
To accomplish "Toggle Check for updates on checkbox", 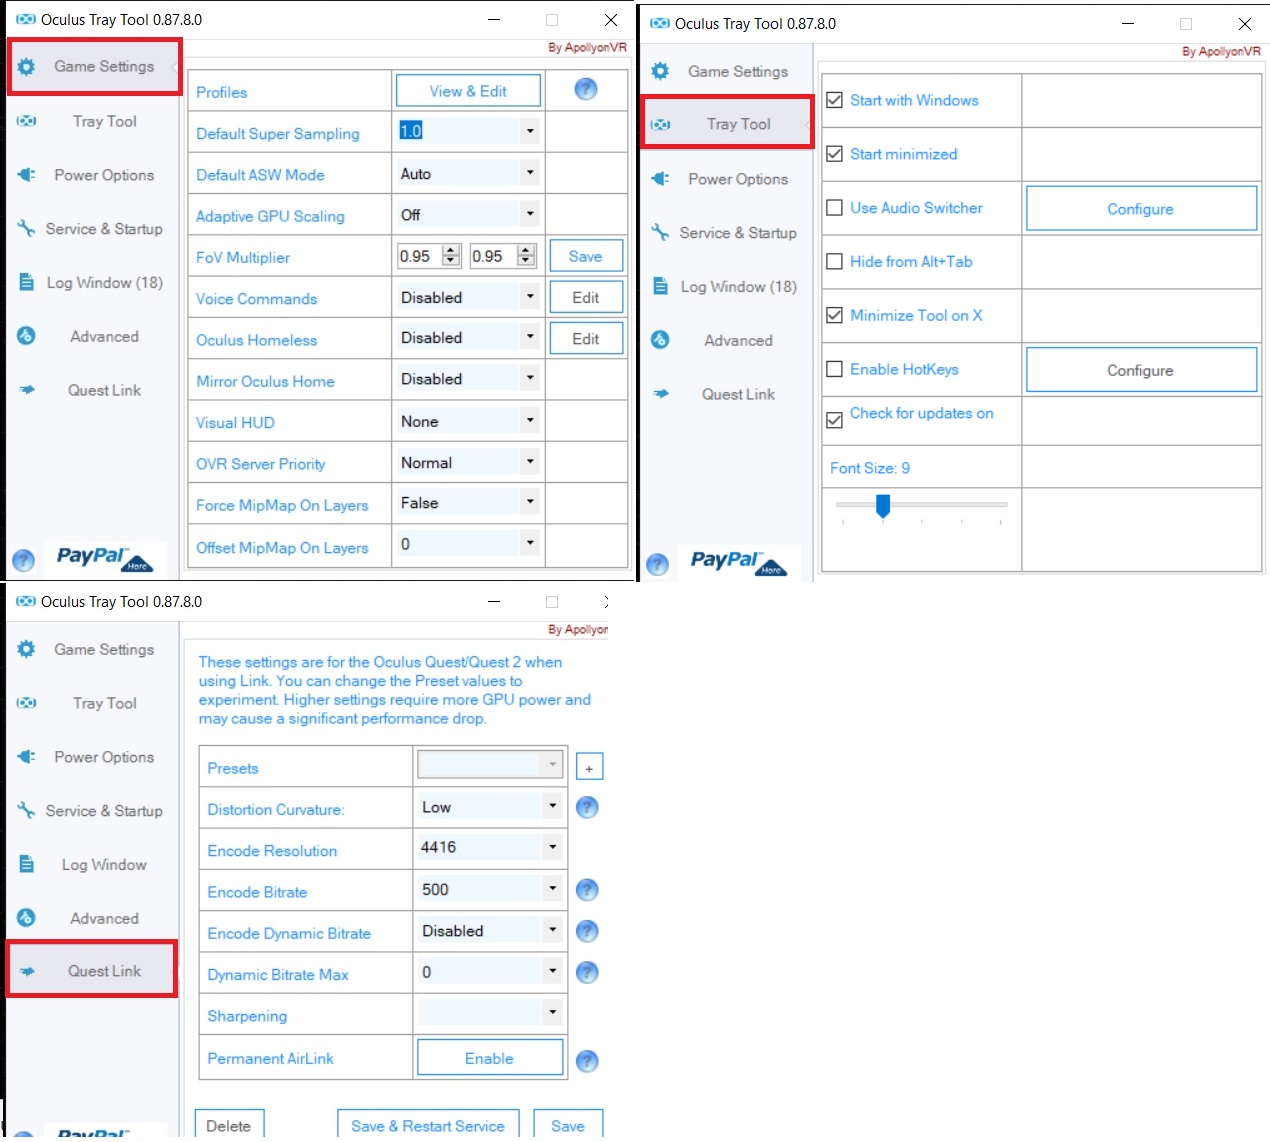I will pos(835,420).
